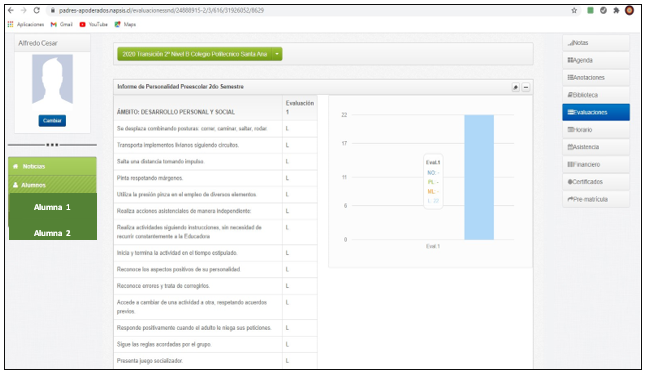Screen dimensions: 646x375
Task: Select Alumna 2 in the sidebar
Action: pyautogui.click(x=52, y=233)
